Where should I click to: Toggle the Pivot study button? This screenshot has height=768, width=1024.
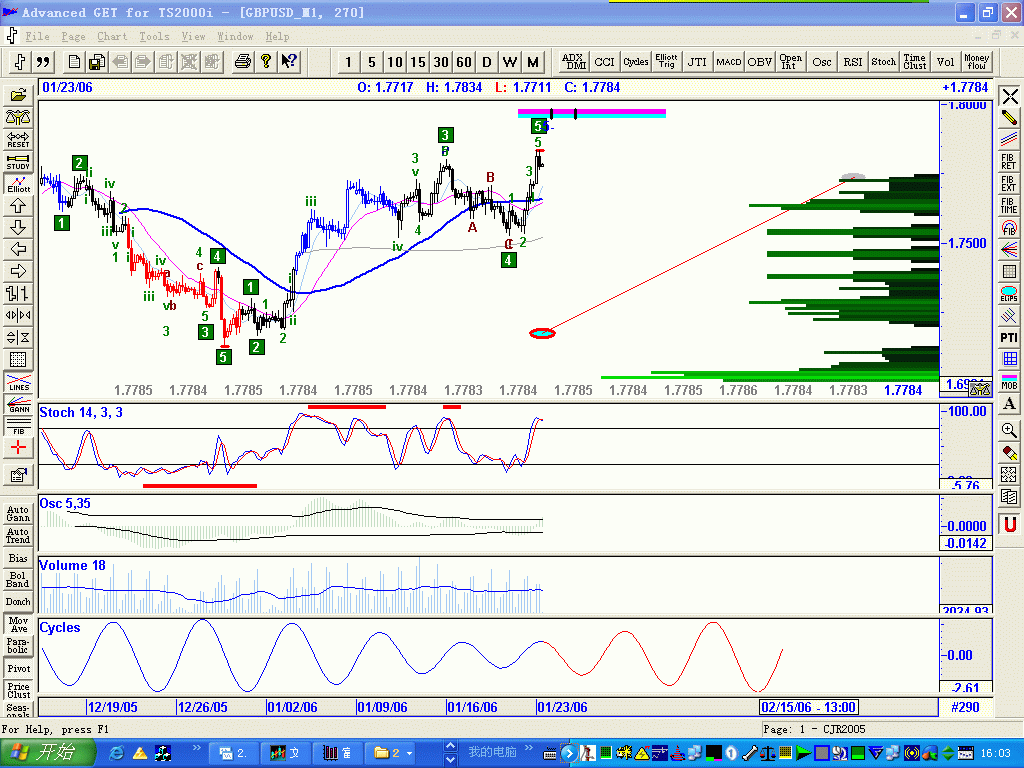coord(18,668)
